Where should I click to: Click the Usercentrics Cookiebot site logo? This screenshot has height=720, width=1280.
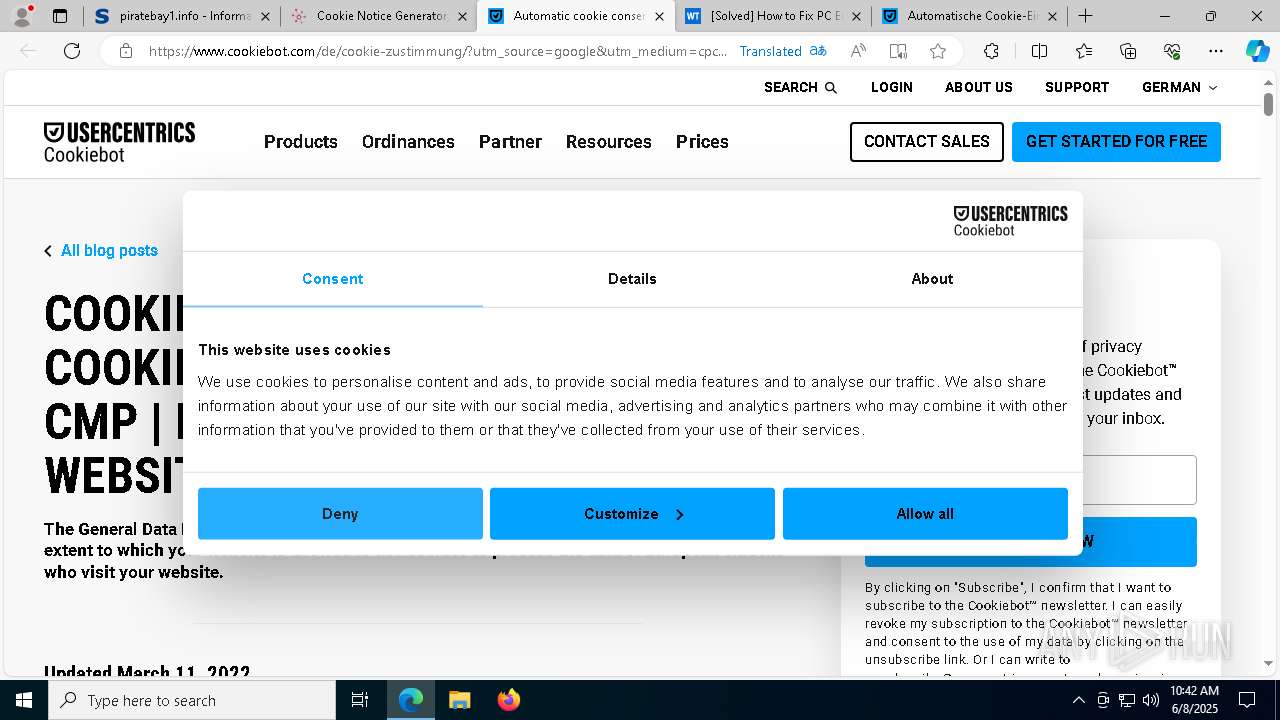[x=119, y=142]
